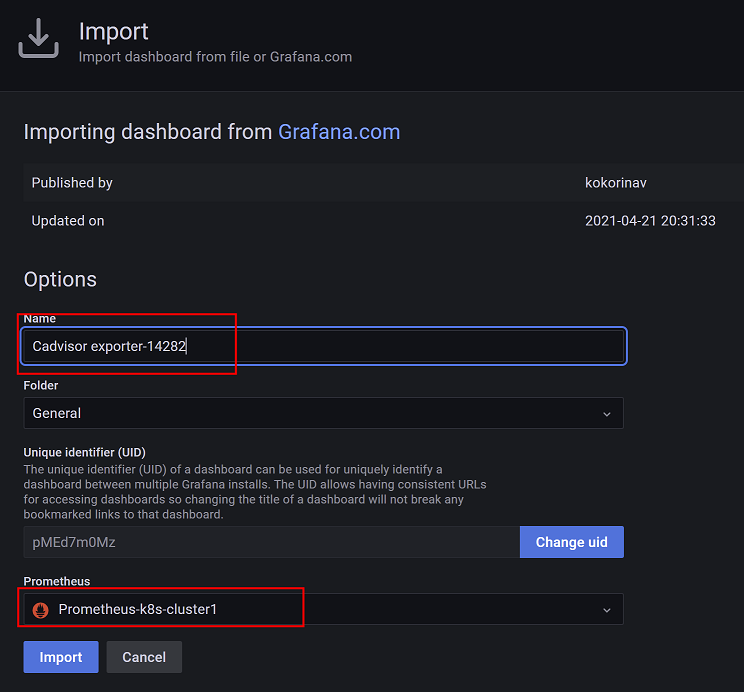Click the updated date 2021-04-21 20:31:33
The image size is (744, 692).
(650, 221)
